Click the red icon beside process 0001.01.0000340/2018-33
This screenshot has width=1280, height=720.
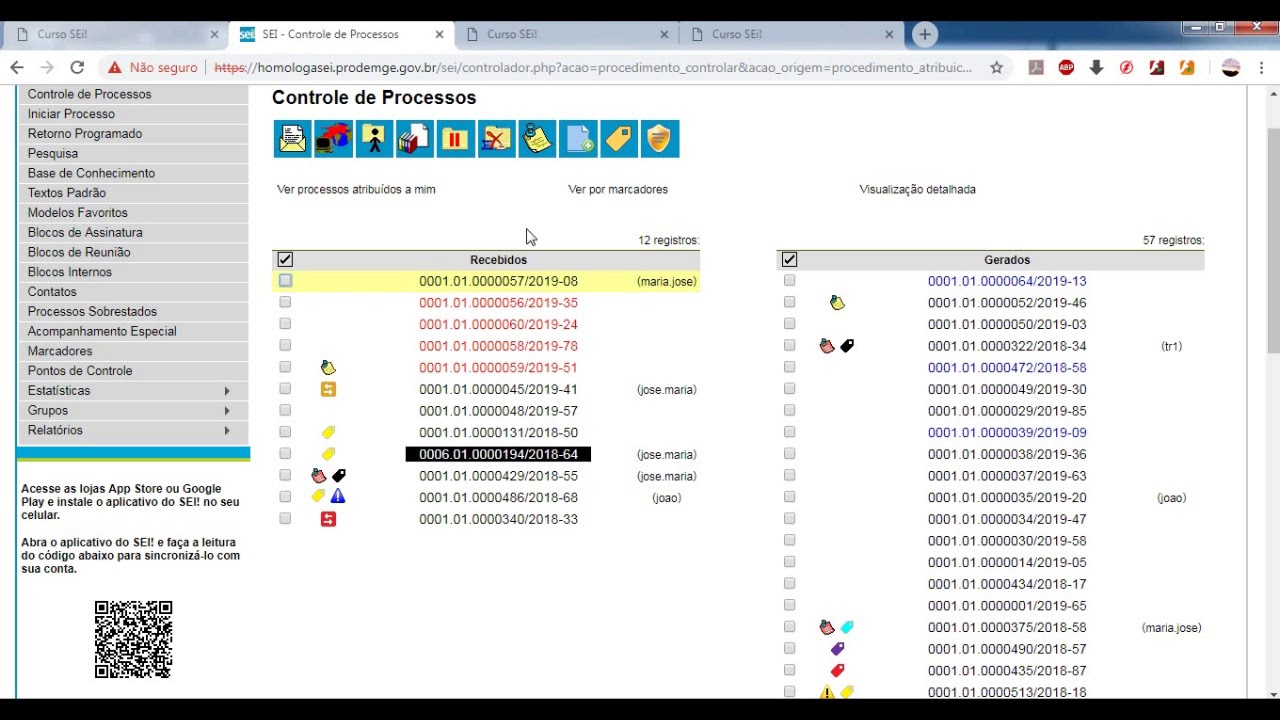(x=328, y=519)
